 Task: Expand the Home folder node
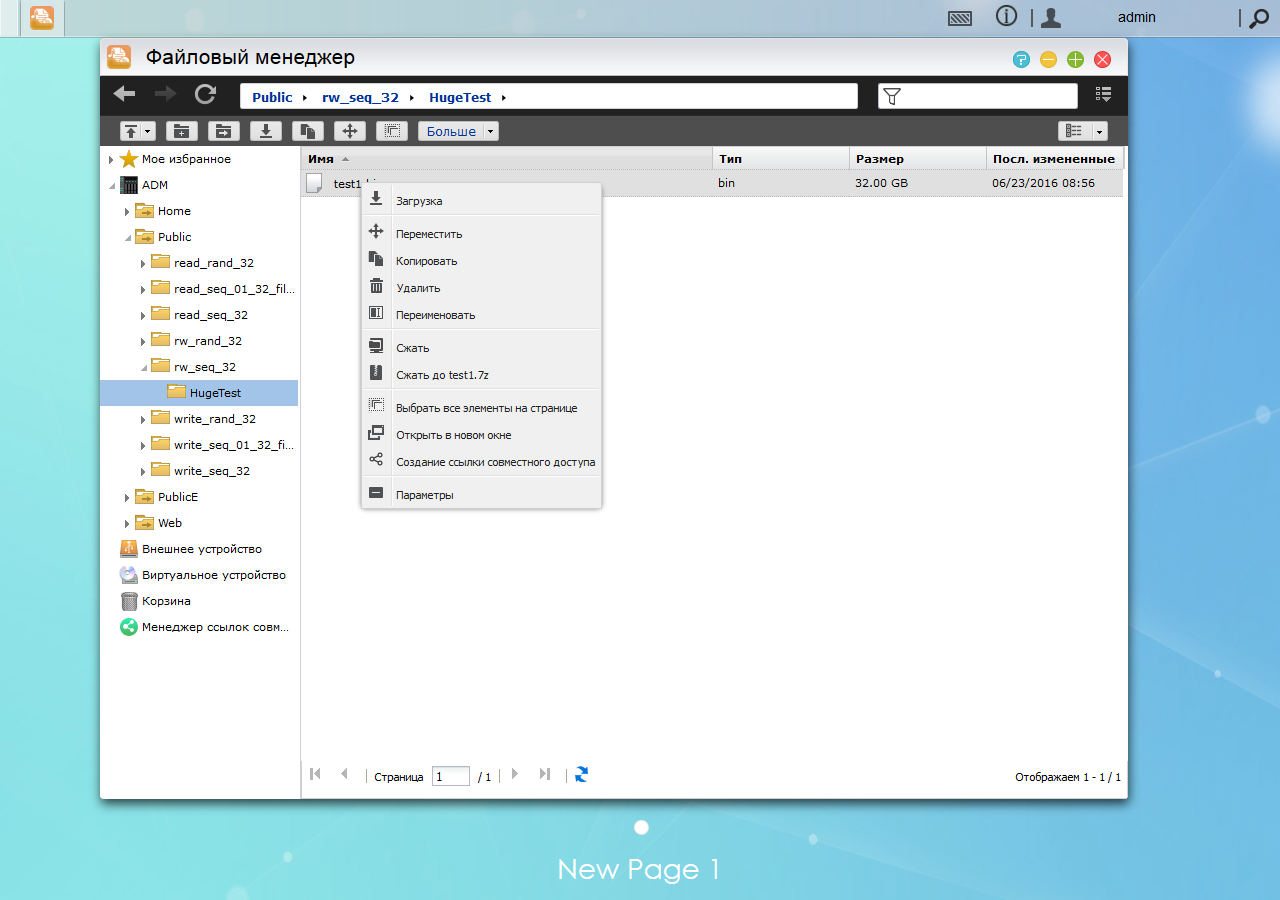tap(127, 211)
